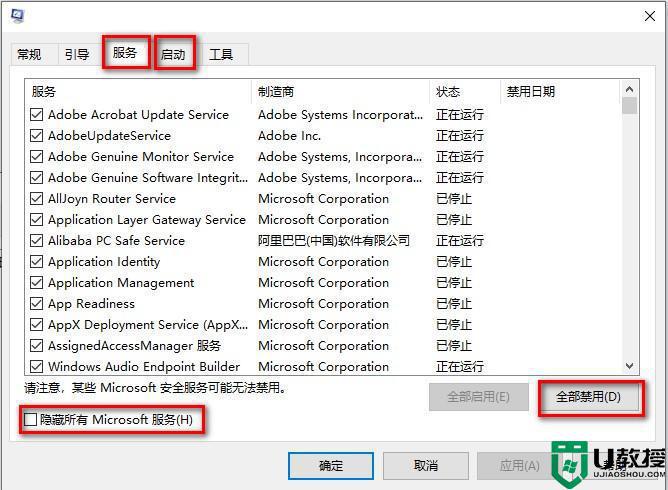The height and width of the screenshot is (490, 668).
Task: Toggle Application Identity checkbox
Action: pyautogui.click(x=37, y=261)
